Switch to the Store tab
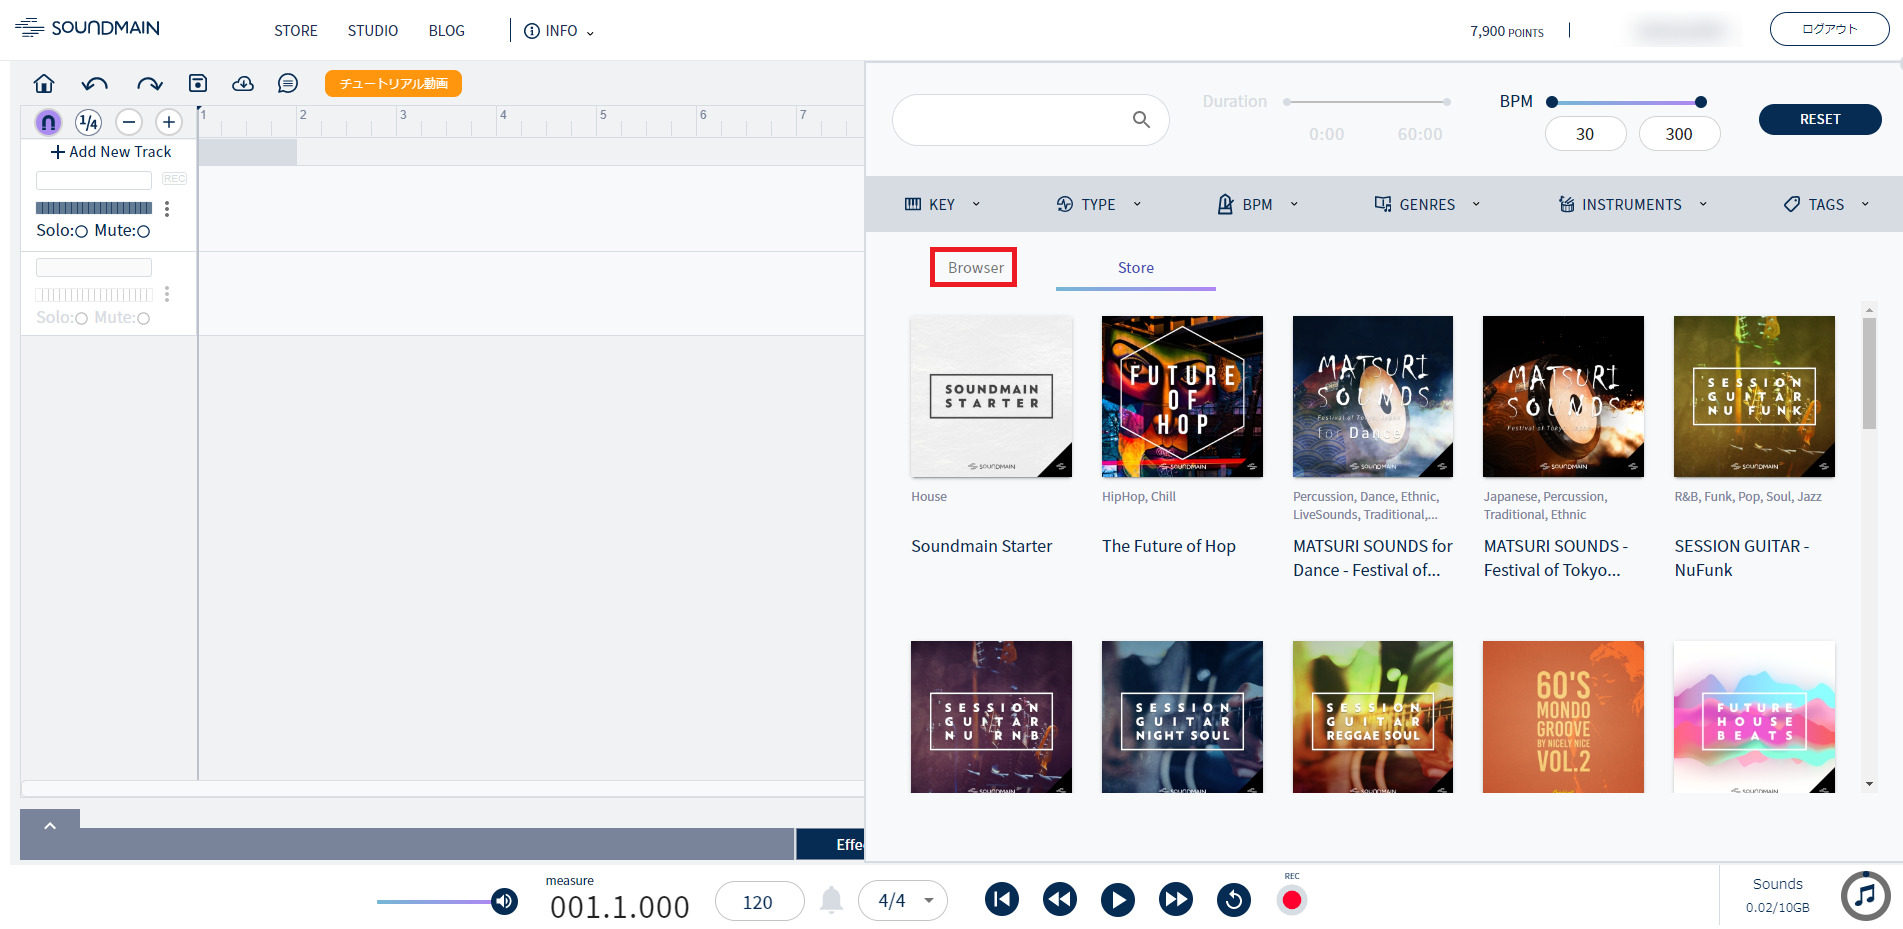This screenshot has height=929, width=1903. [1136, 268]
